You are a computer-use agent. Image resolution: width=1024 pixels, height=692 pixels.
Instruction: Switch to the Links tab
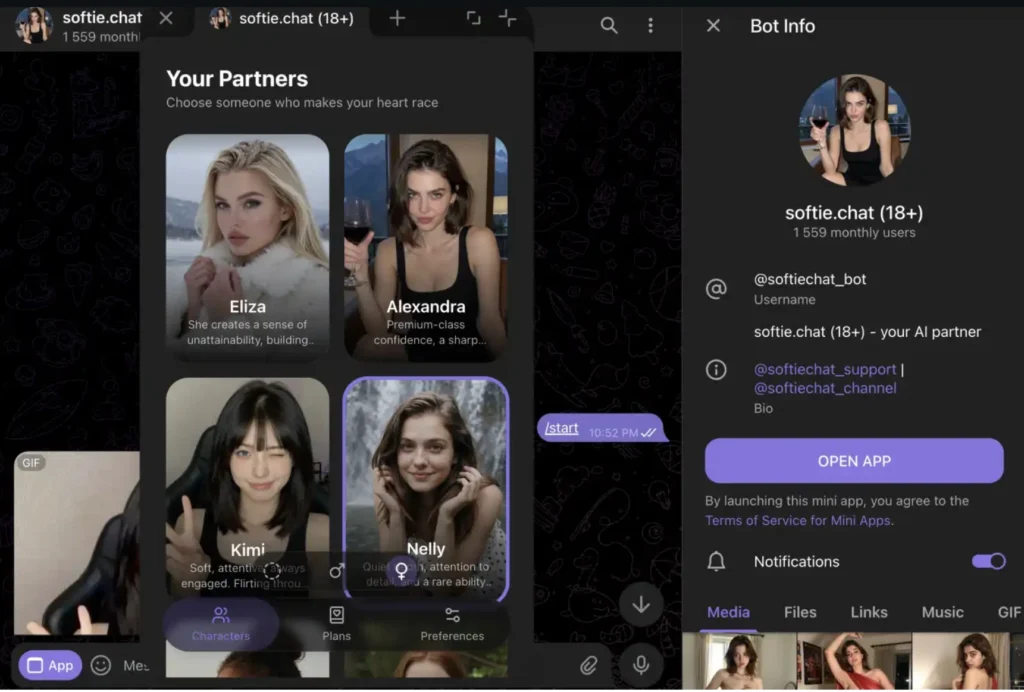tap(869, 612)
